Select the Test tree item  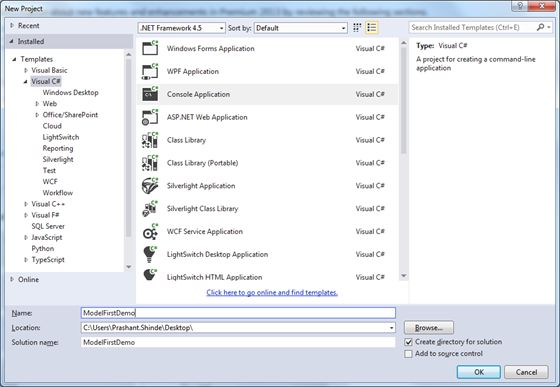click(x=49, y=170)
